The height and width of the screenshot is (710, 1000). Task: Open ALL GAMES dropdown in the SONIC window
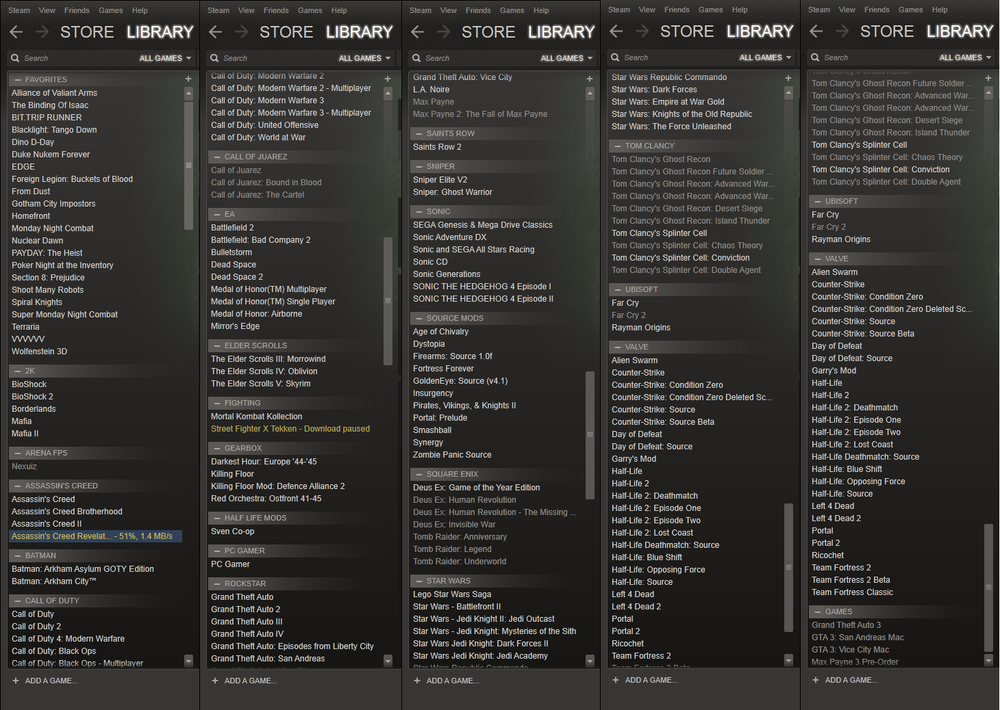click(x=566, y=58)
